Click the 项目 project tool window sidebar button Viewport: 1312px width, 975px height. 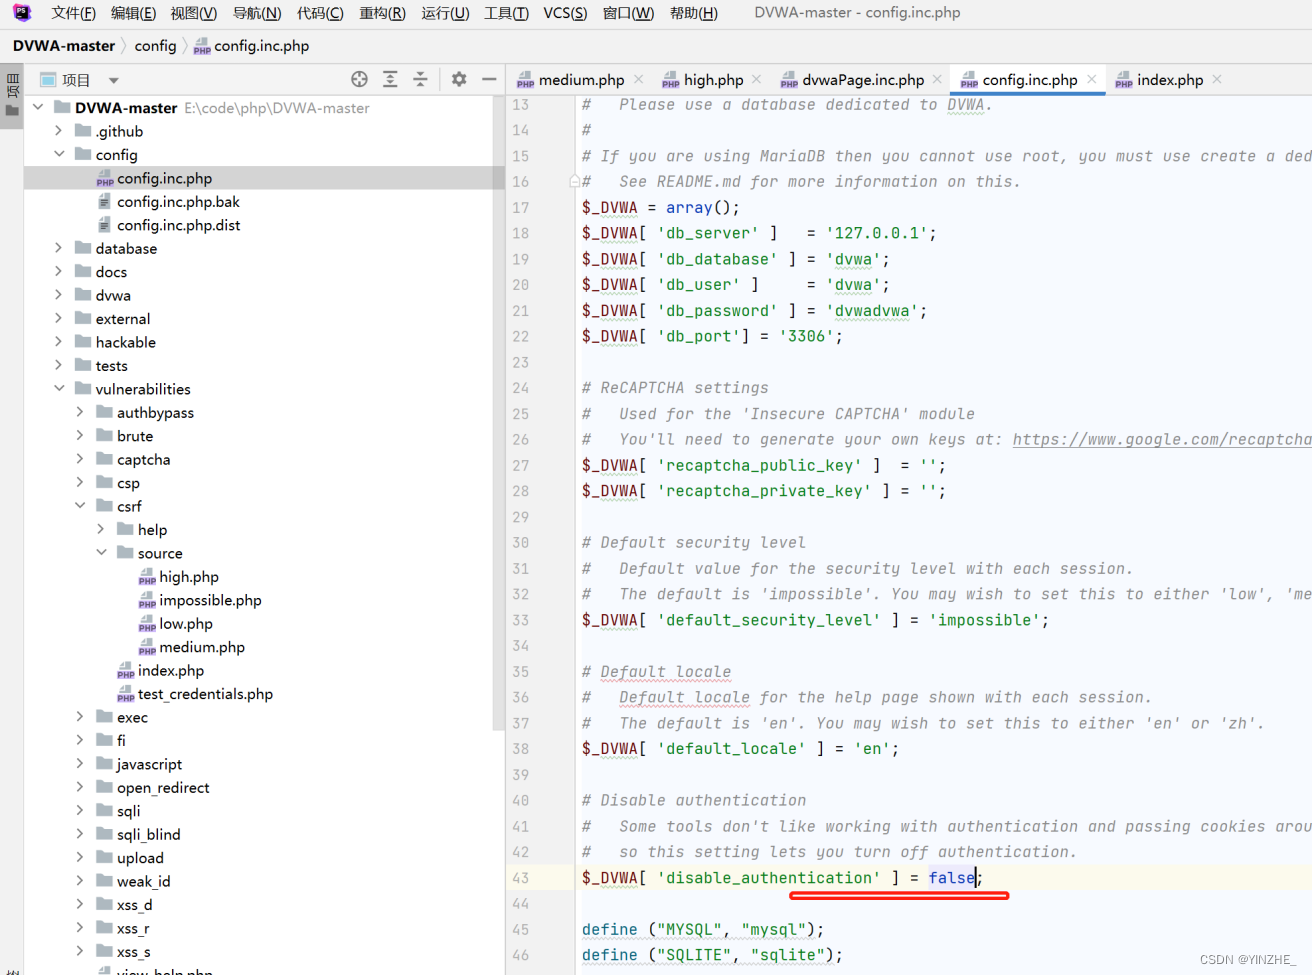click(x=12, y=97)
